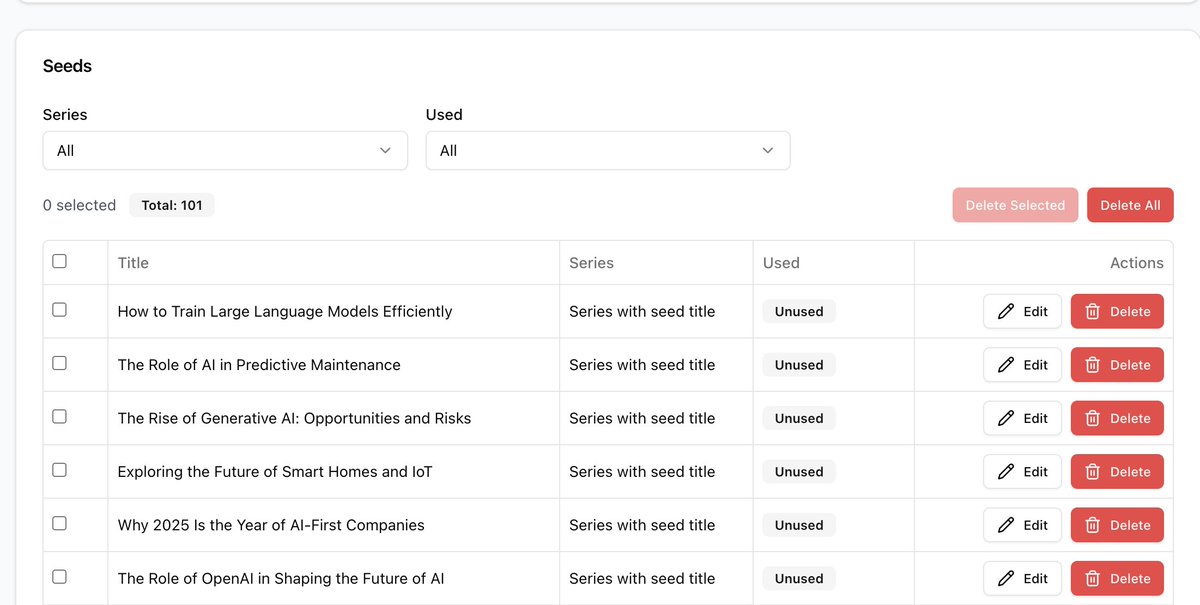Click the Title column header
This screenshot has height=605, width=1200.
[x=133, y=263]
